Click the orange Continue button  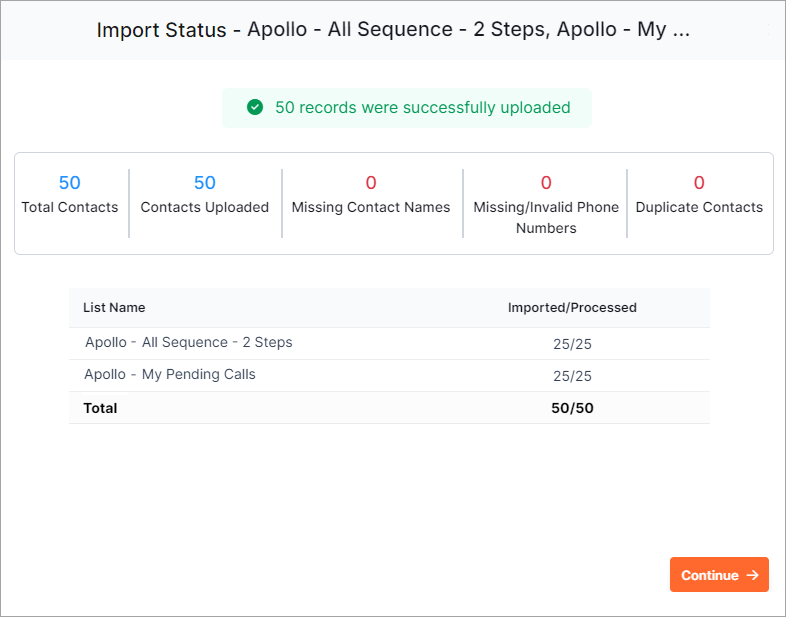tap(719, 574)
